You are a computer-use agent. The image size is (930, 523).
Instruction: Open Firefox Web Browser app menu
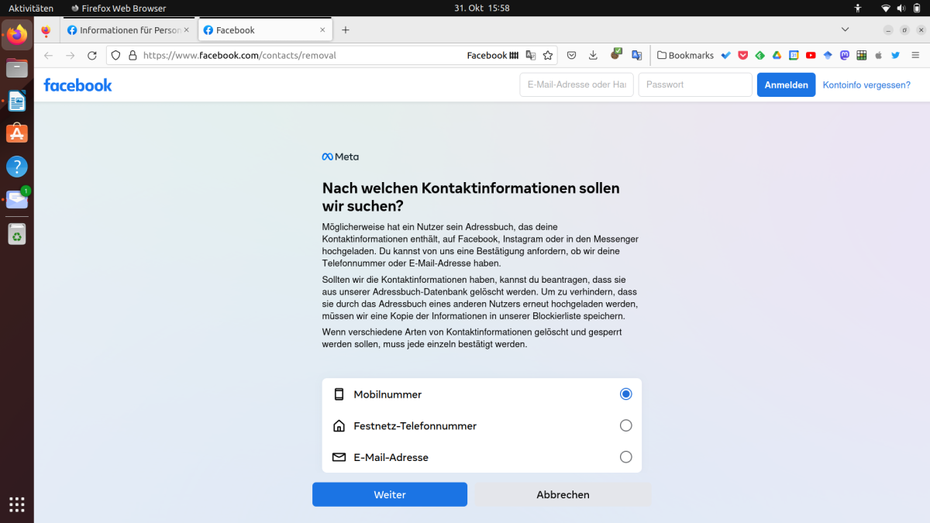(118, 8)
